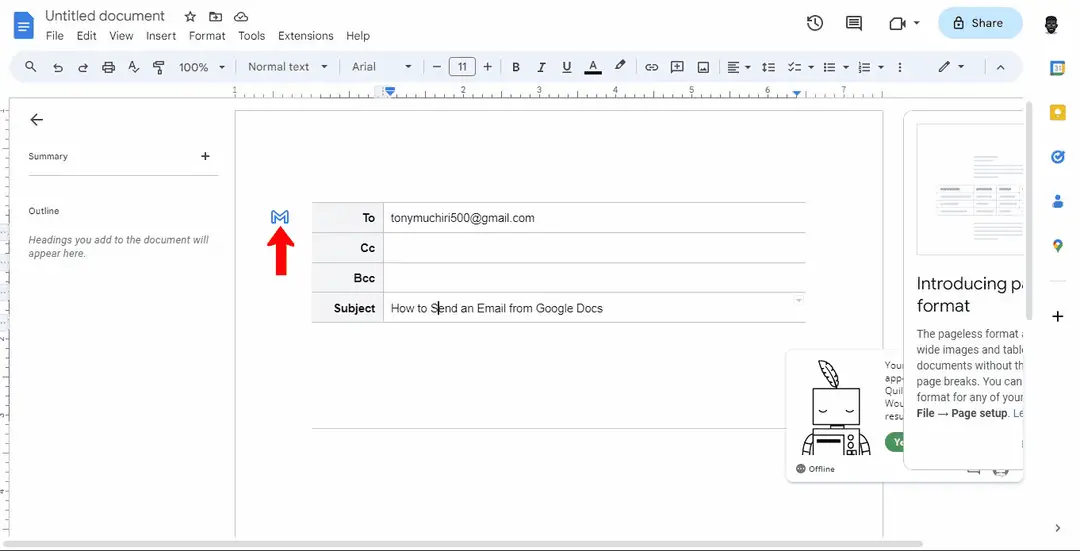1080x551 pixels.
Task: Click the empty Bcc field
Action: click(594, 278)
